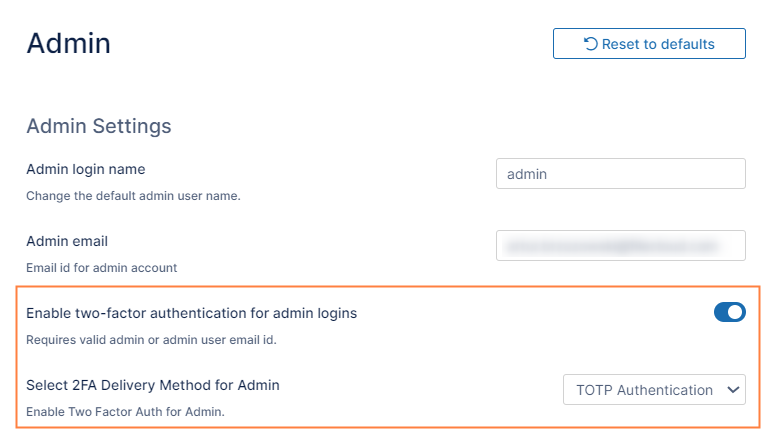Click "Email id for admin account" hint text
Screen dimensions: 779x445
101,268
